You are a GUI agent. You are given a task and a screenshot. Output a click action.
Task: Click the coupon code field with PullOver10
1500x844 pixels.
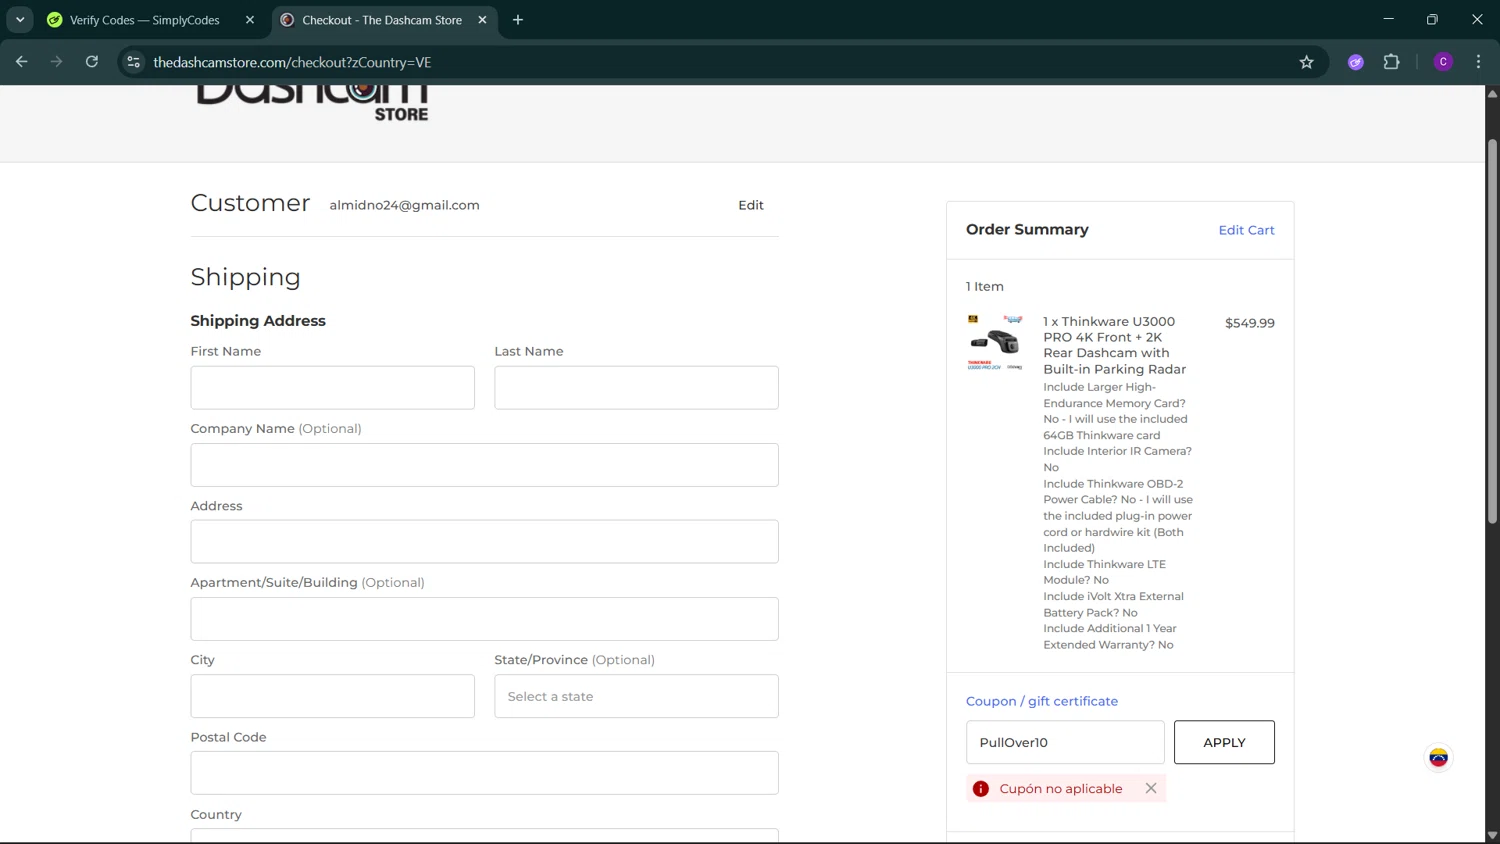[1065, 742]
